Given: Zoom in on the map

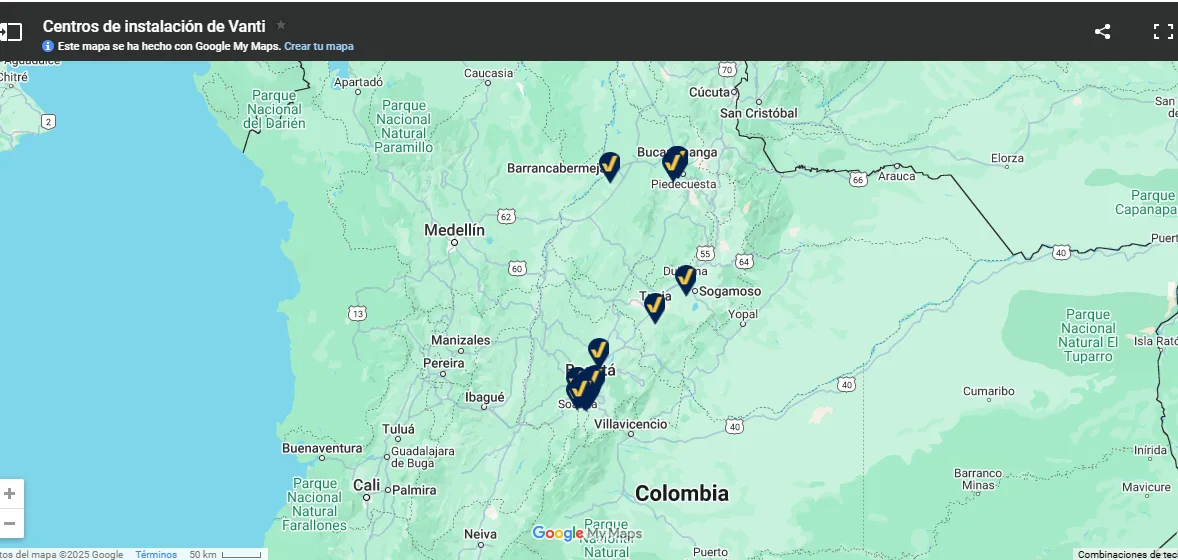Looking at the screenshot, I should [10, 494].
